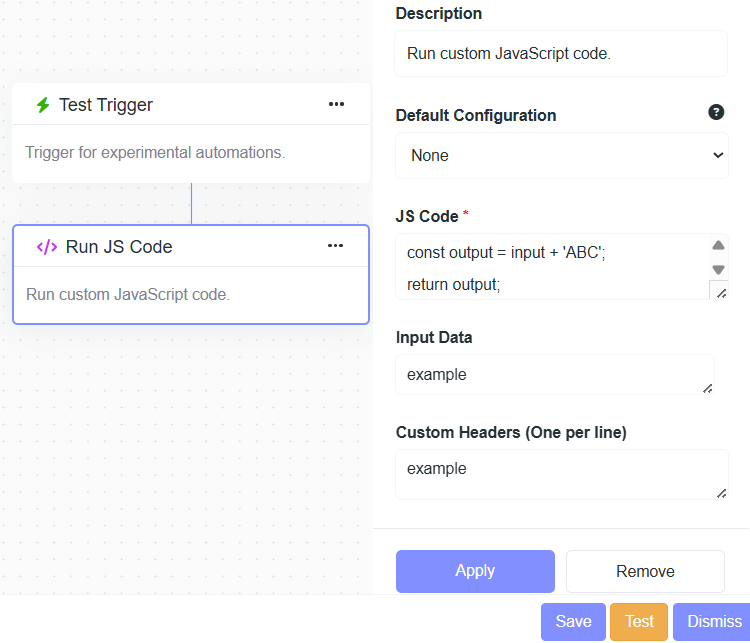Click the JS Code textarea resize handle

point(721,291)
